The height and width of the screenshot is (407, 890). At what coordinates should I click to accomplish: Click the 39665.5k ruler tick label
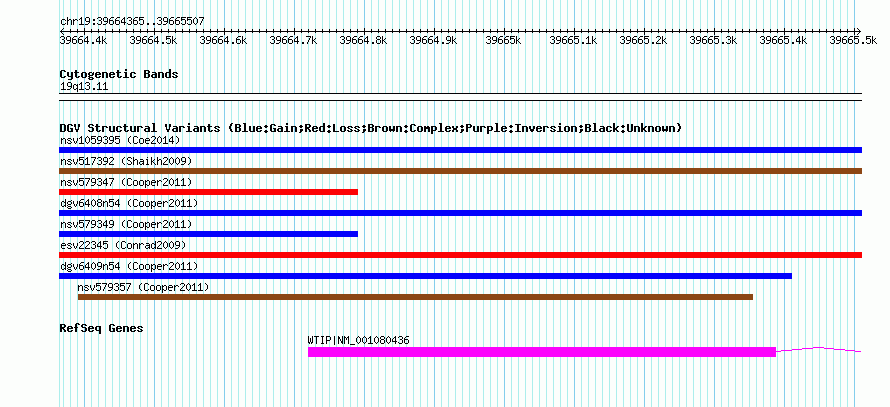[x=853, y=40]
